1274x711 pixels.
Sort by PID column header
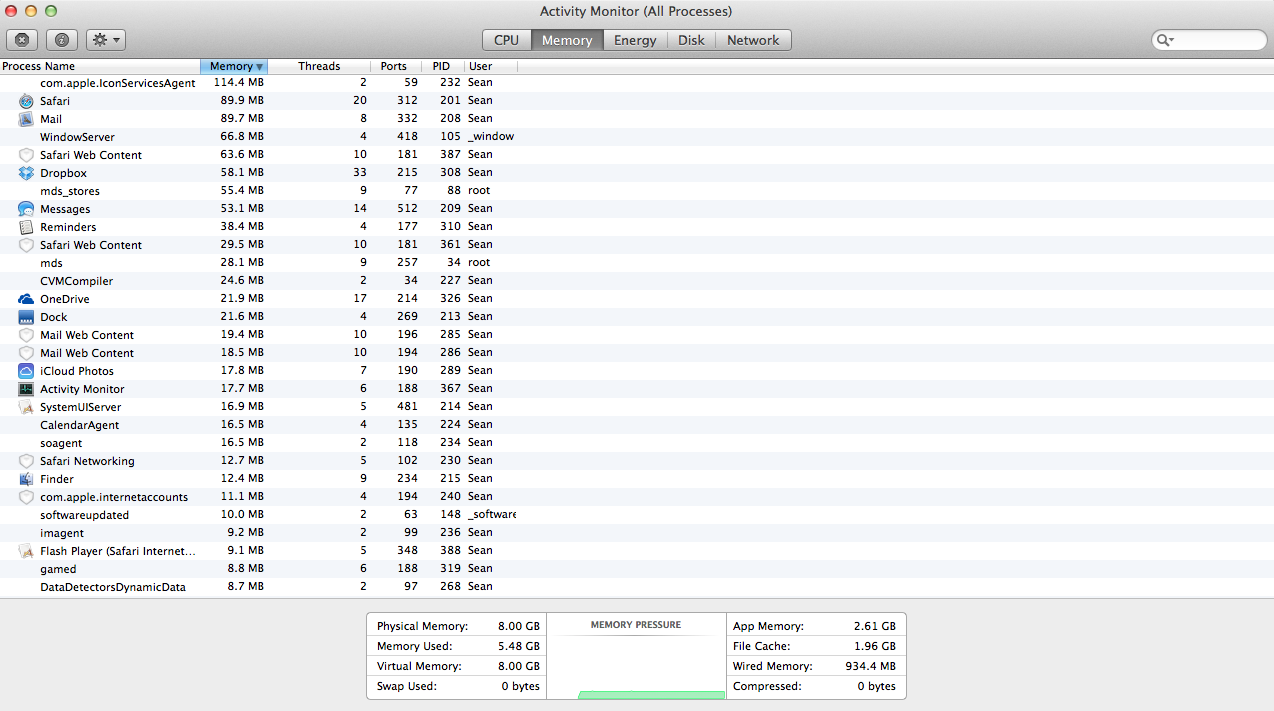(442, 66)
